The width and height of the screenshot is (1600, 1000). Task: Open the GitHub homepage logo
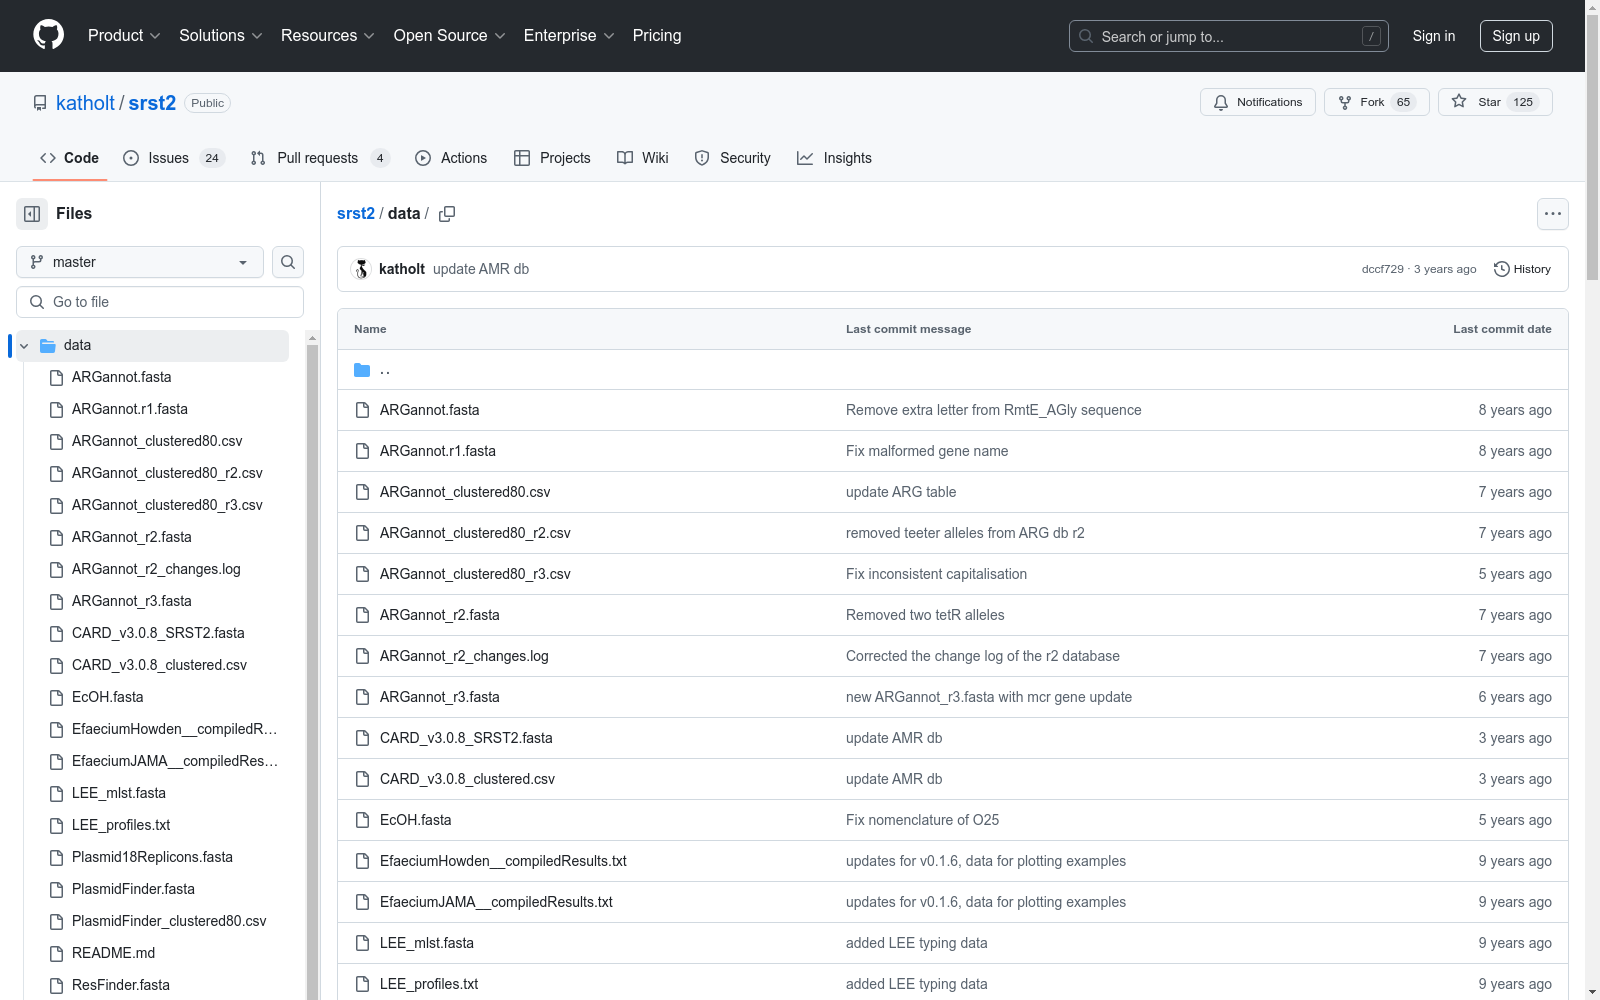pos(48,35)
